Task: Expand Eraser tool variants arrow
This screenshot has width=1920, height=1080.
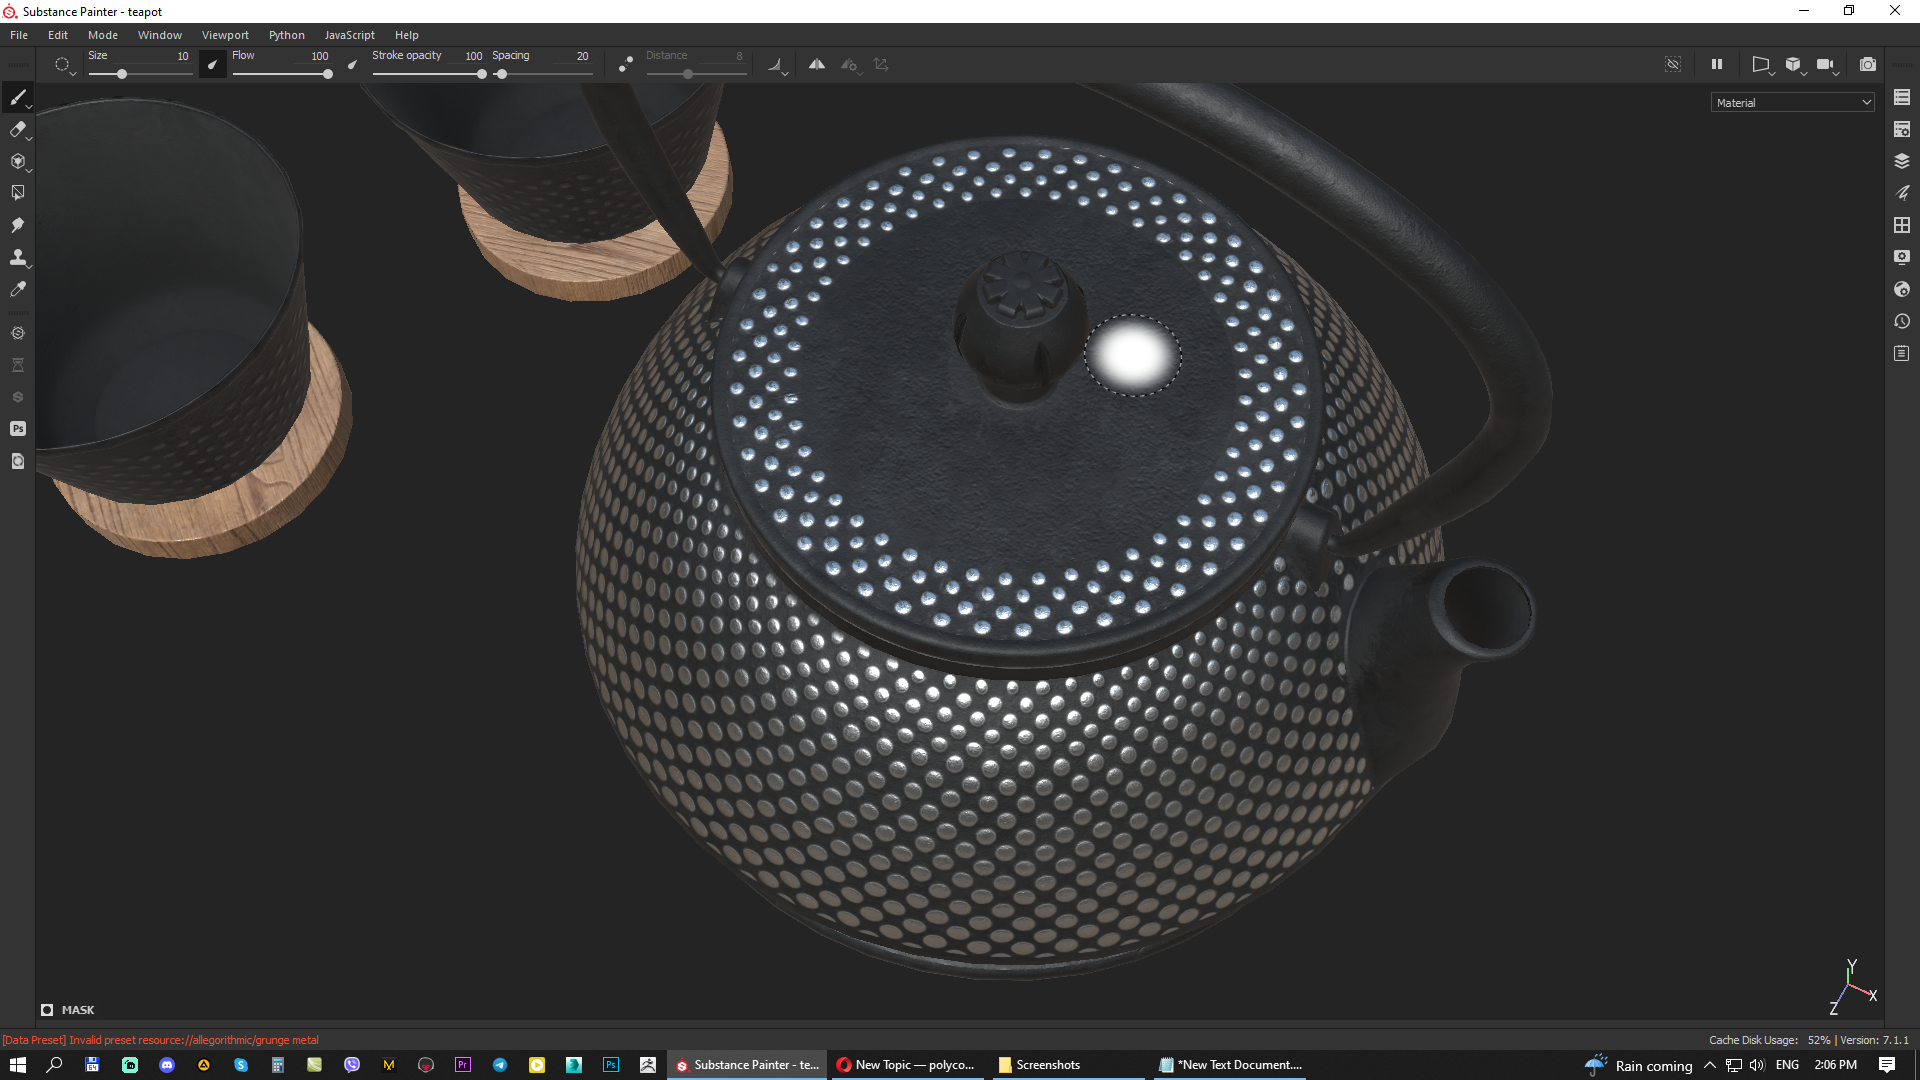Action: 29,139
